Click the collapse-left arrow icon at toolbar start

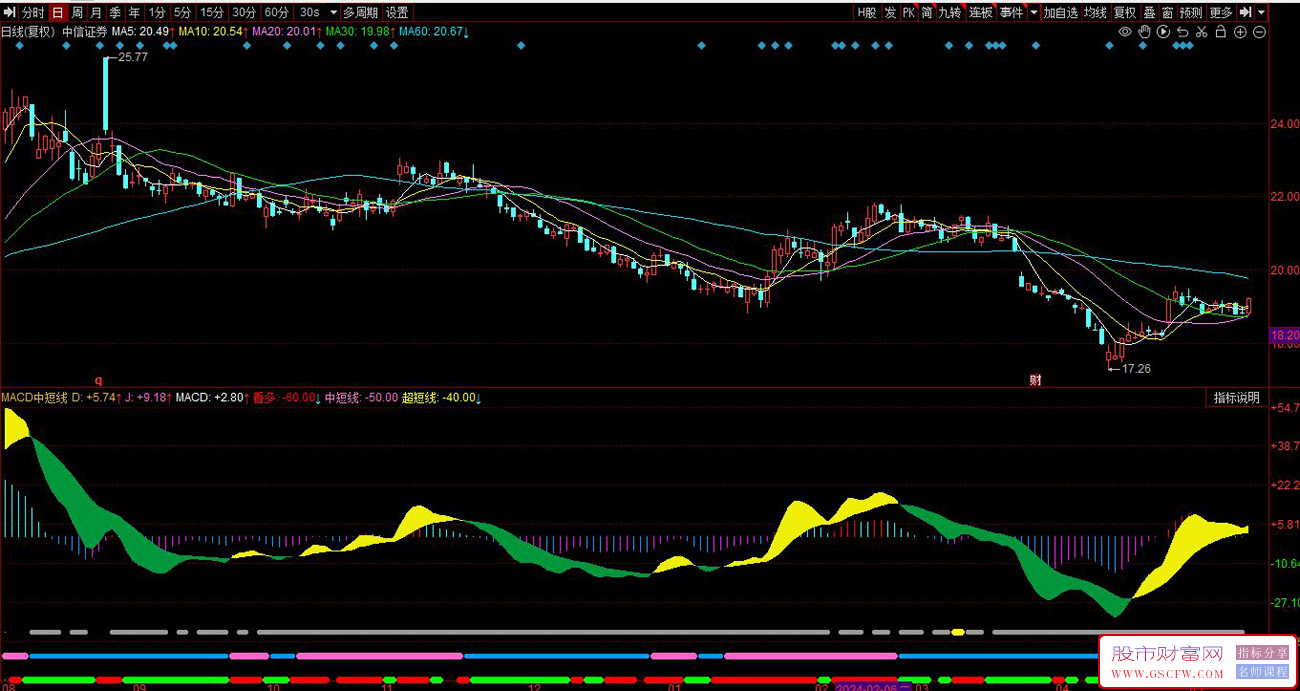point(9,12)
